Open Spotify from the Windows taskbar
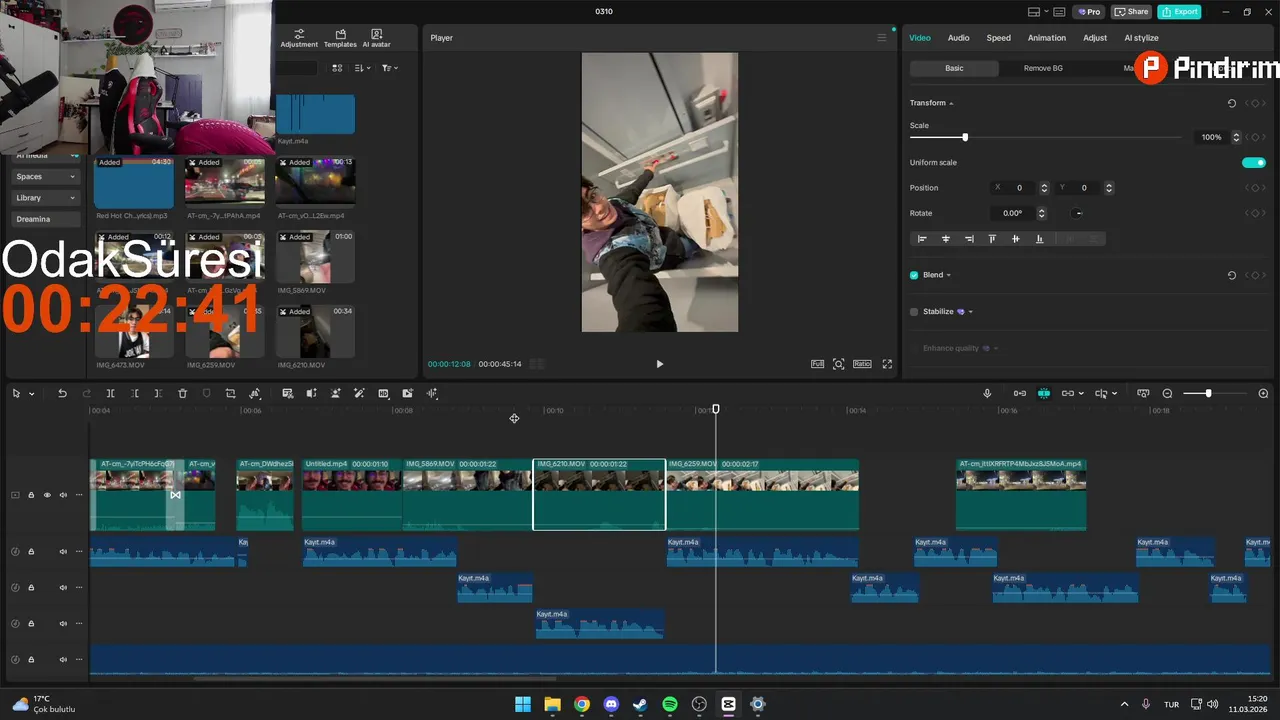1280x720 pixels. pyautogui.click(x=670, y=705)
